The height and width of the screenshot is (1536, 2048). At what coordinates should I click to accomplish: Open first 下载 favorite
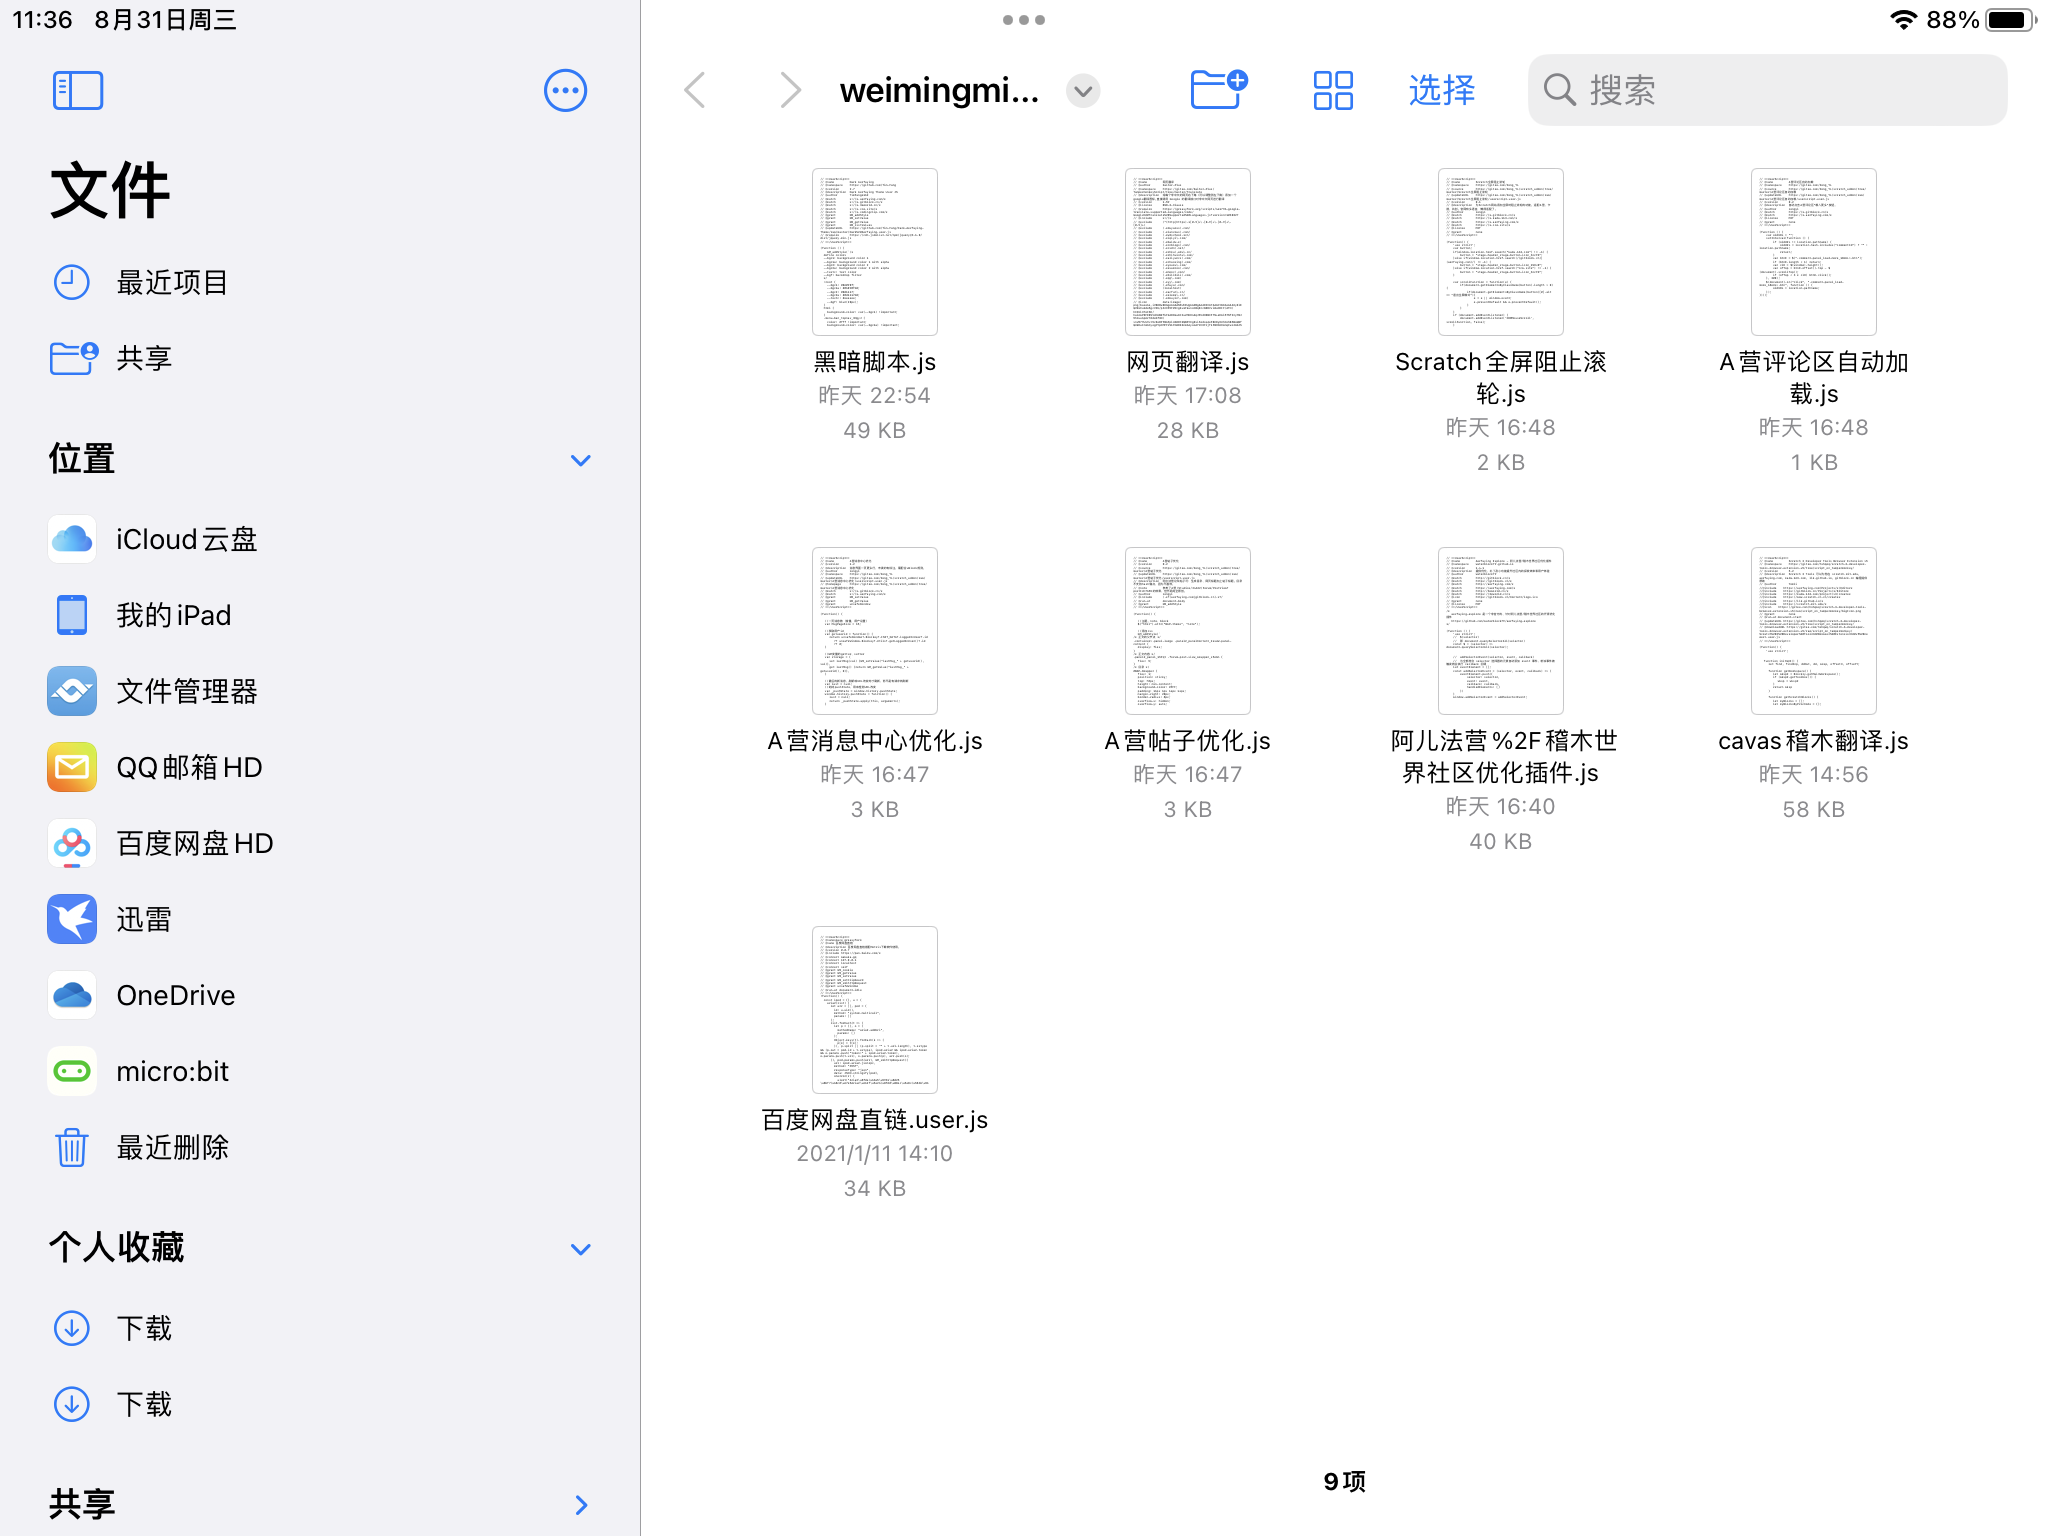(x=320, y=1328)
